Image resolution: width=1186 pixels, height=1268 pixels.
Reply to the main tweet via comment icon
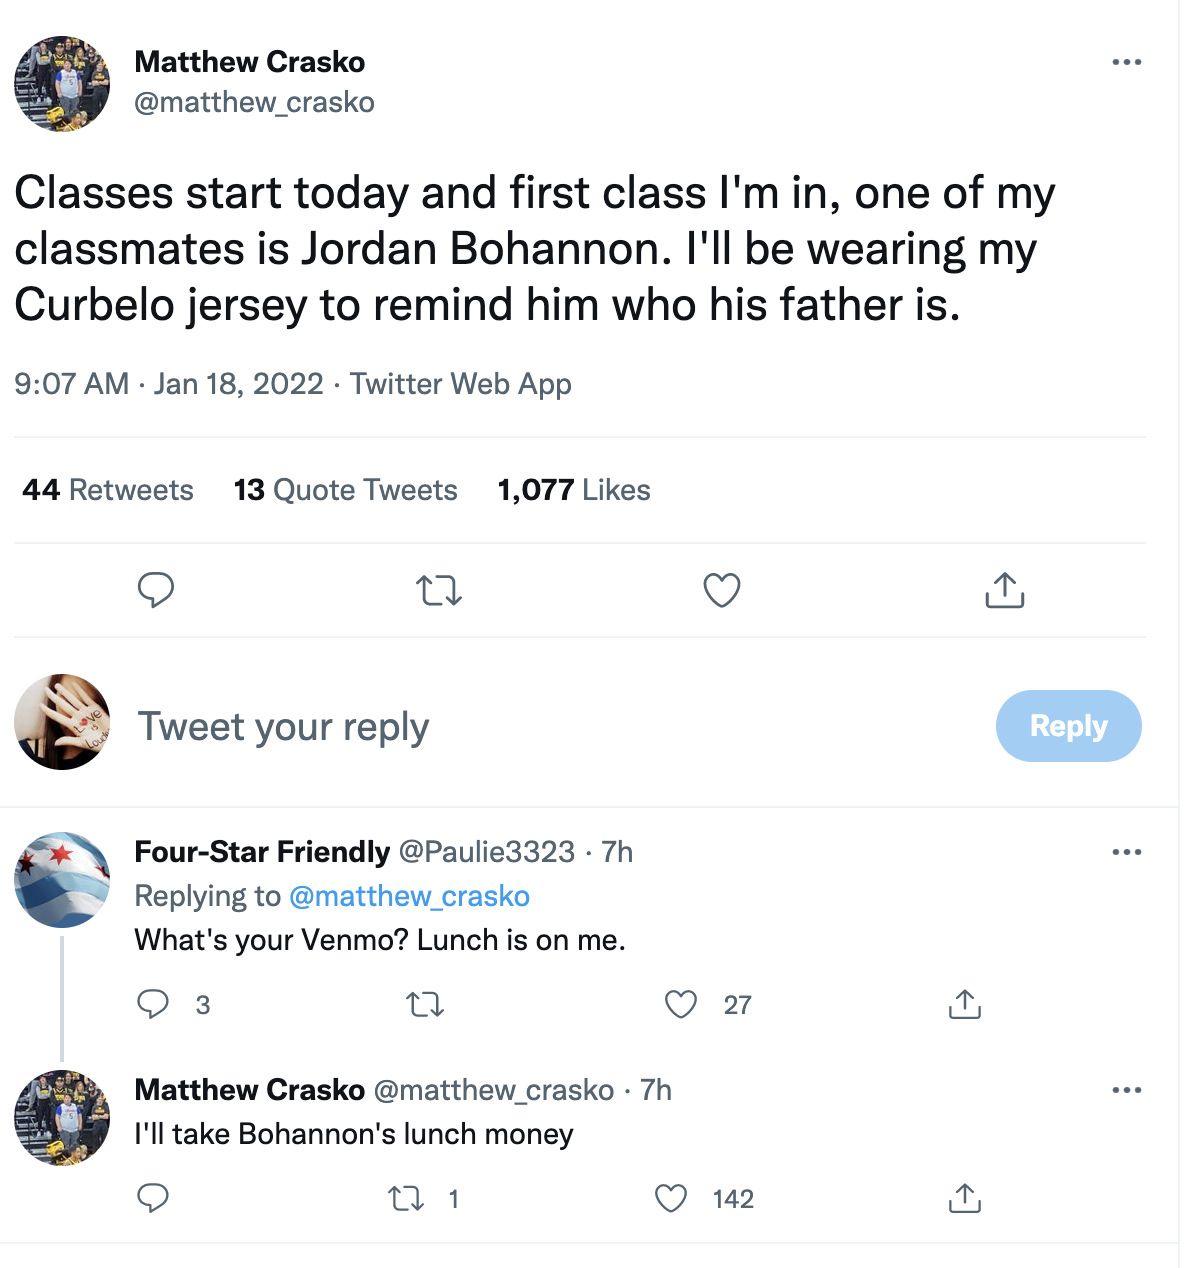[156, 591]
